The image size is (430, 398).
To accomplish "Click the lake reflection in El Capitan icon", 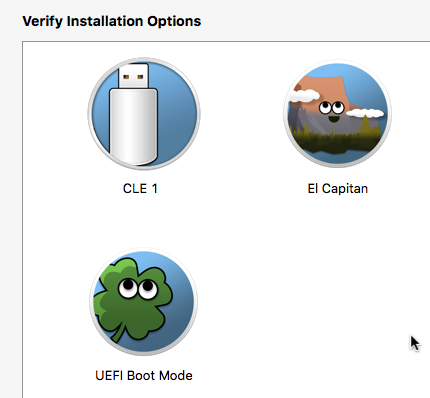I will click(337, 157).
